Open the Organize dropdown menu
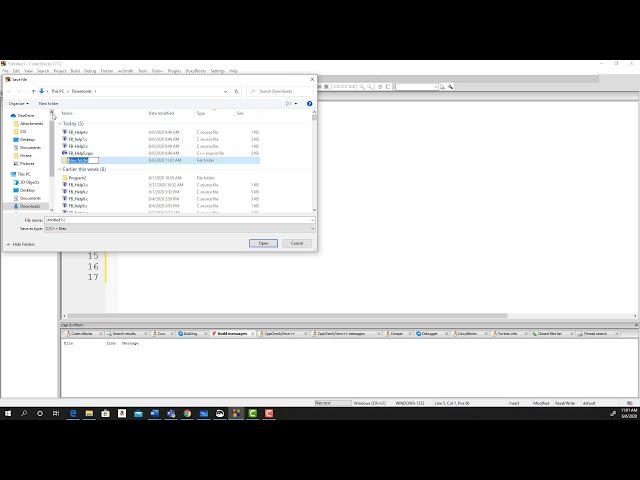This screenshot has height=480, width=640. click(x=18, y=104)
